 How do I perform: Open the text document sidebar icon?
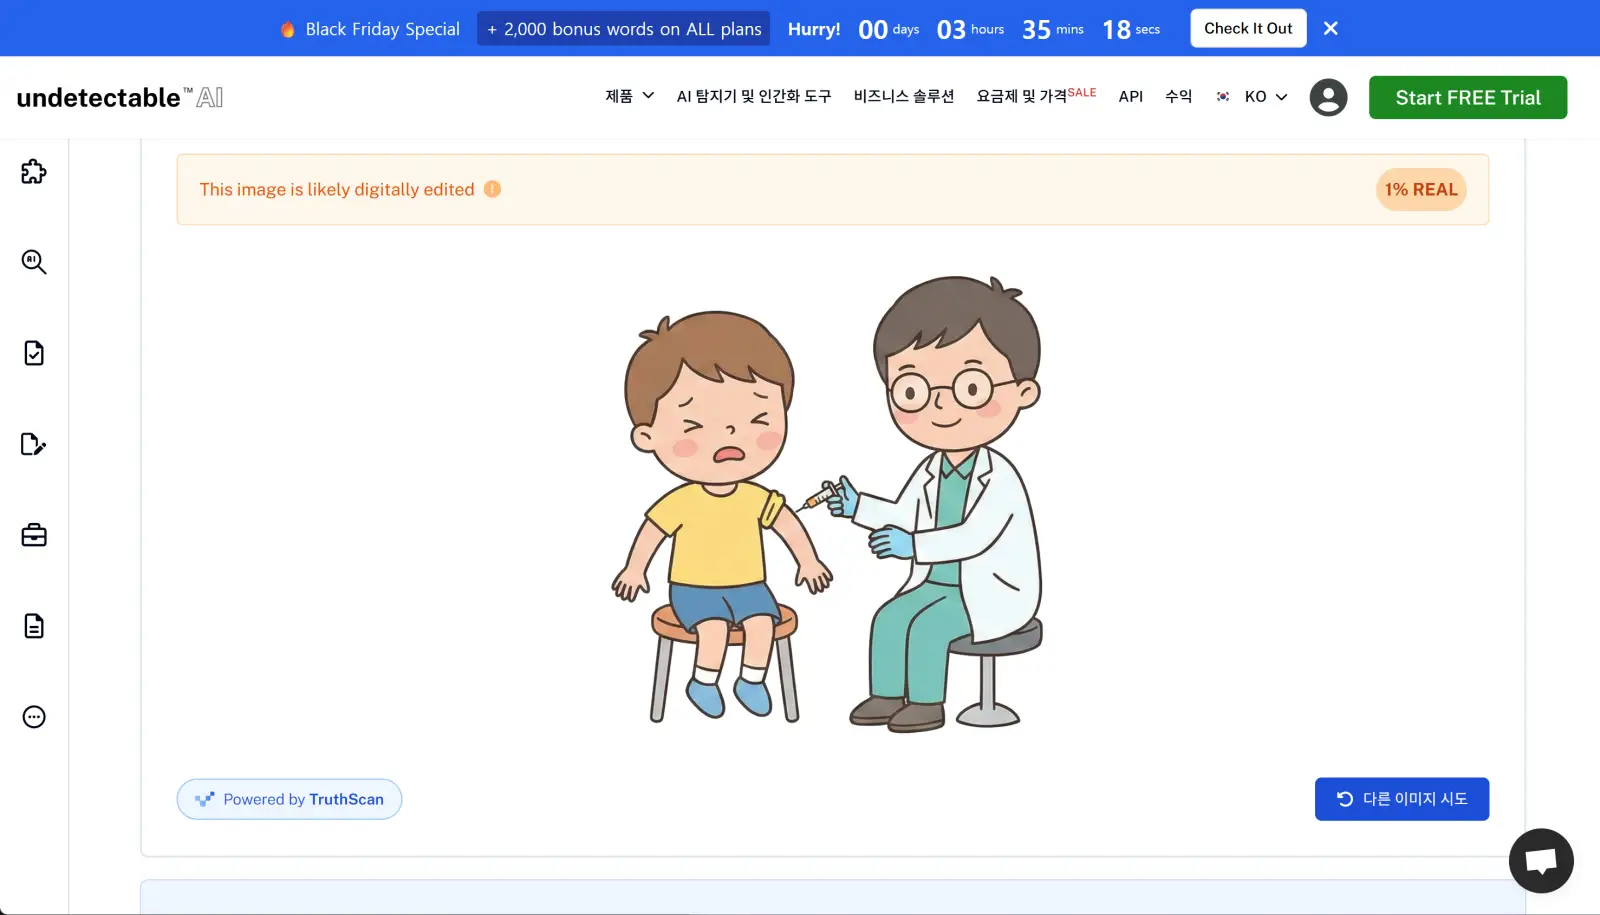(x=34, y=626)
